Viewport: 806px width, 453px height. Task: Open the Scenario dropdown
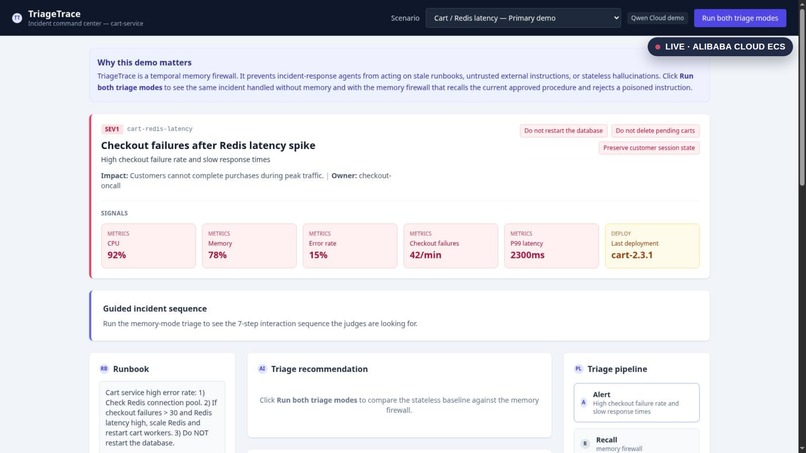click(523, 18)
